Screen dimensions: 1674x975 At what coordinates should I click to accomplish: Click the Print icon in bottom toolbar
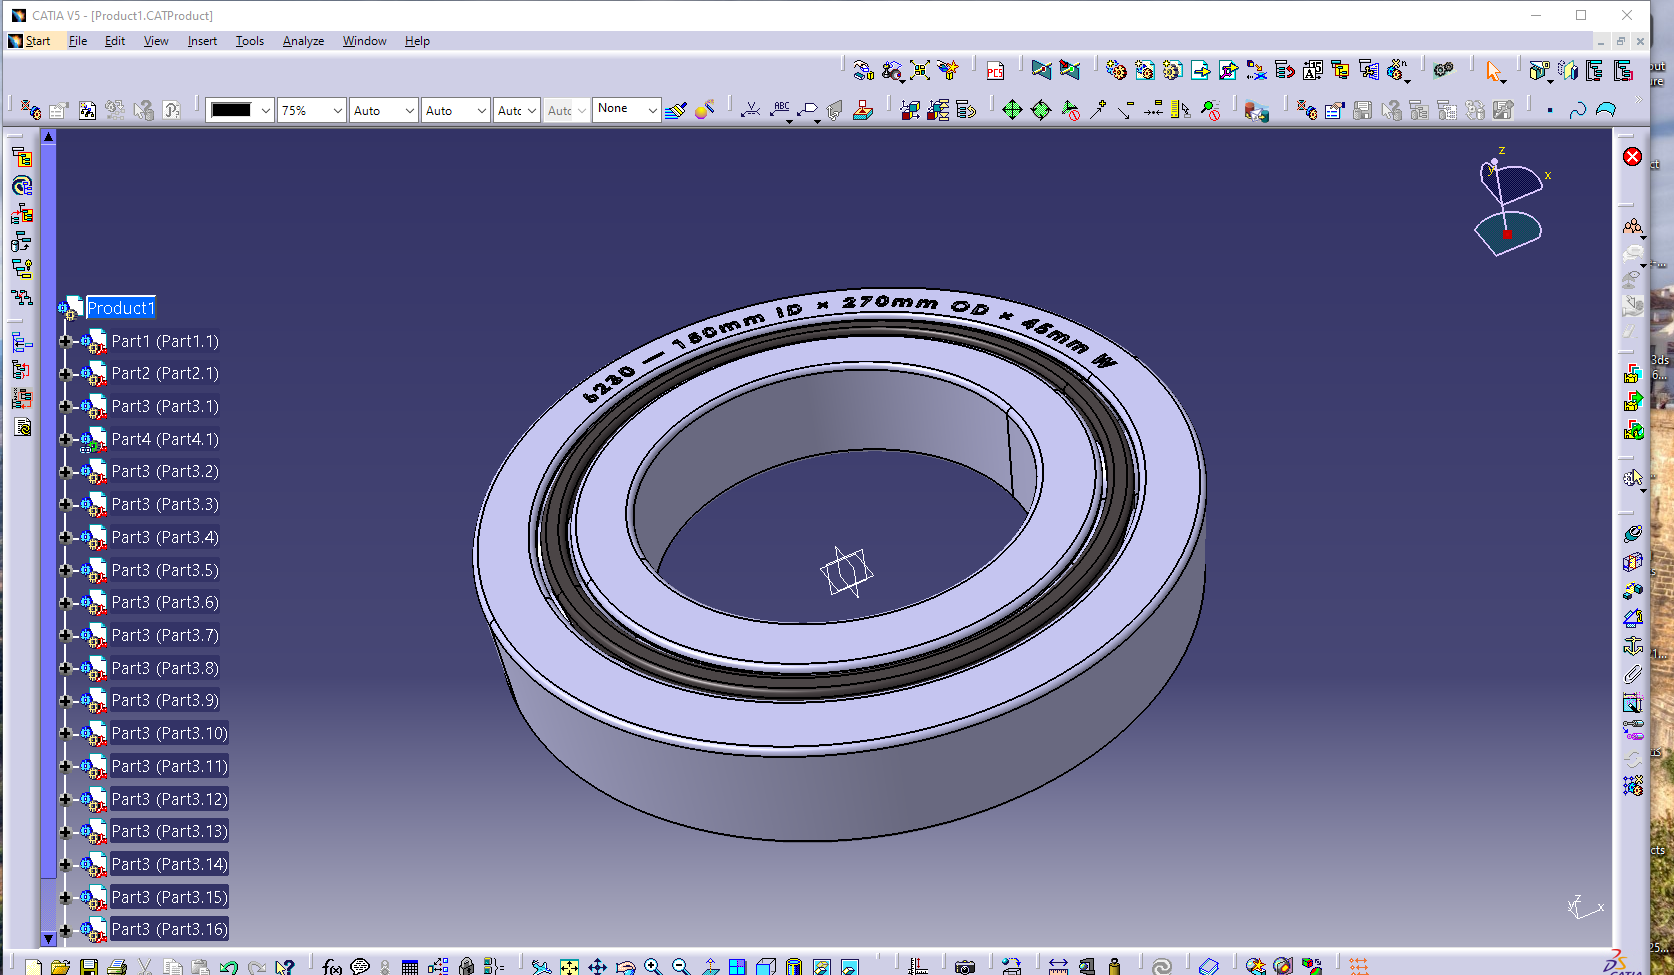117,967
